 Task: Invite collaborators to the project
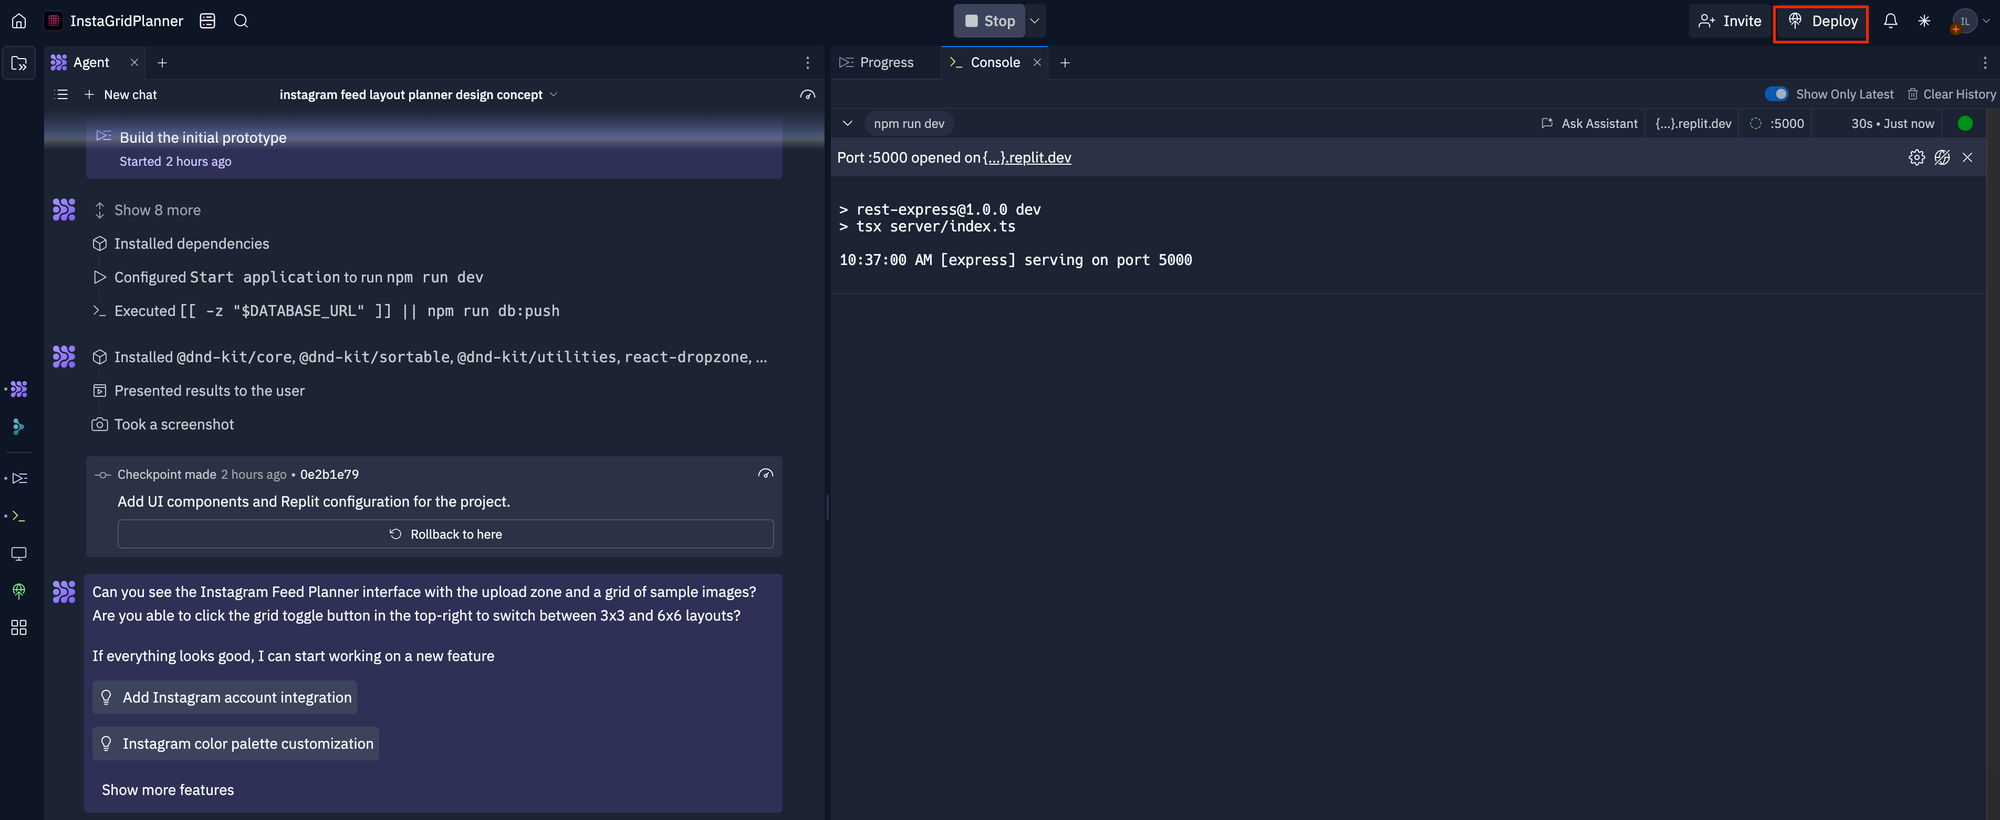click(1730, 21)
